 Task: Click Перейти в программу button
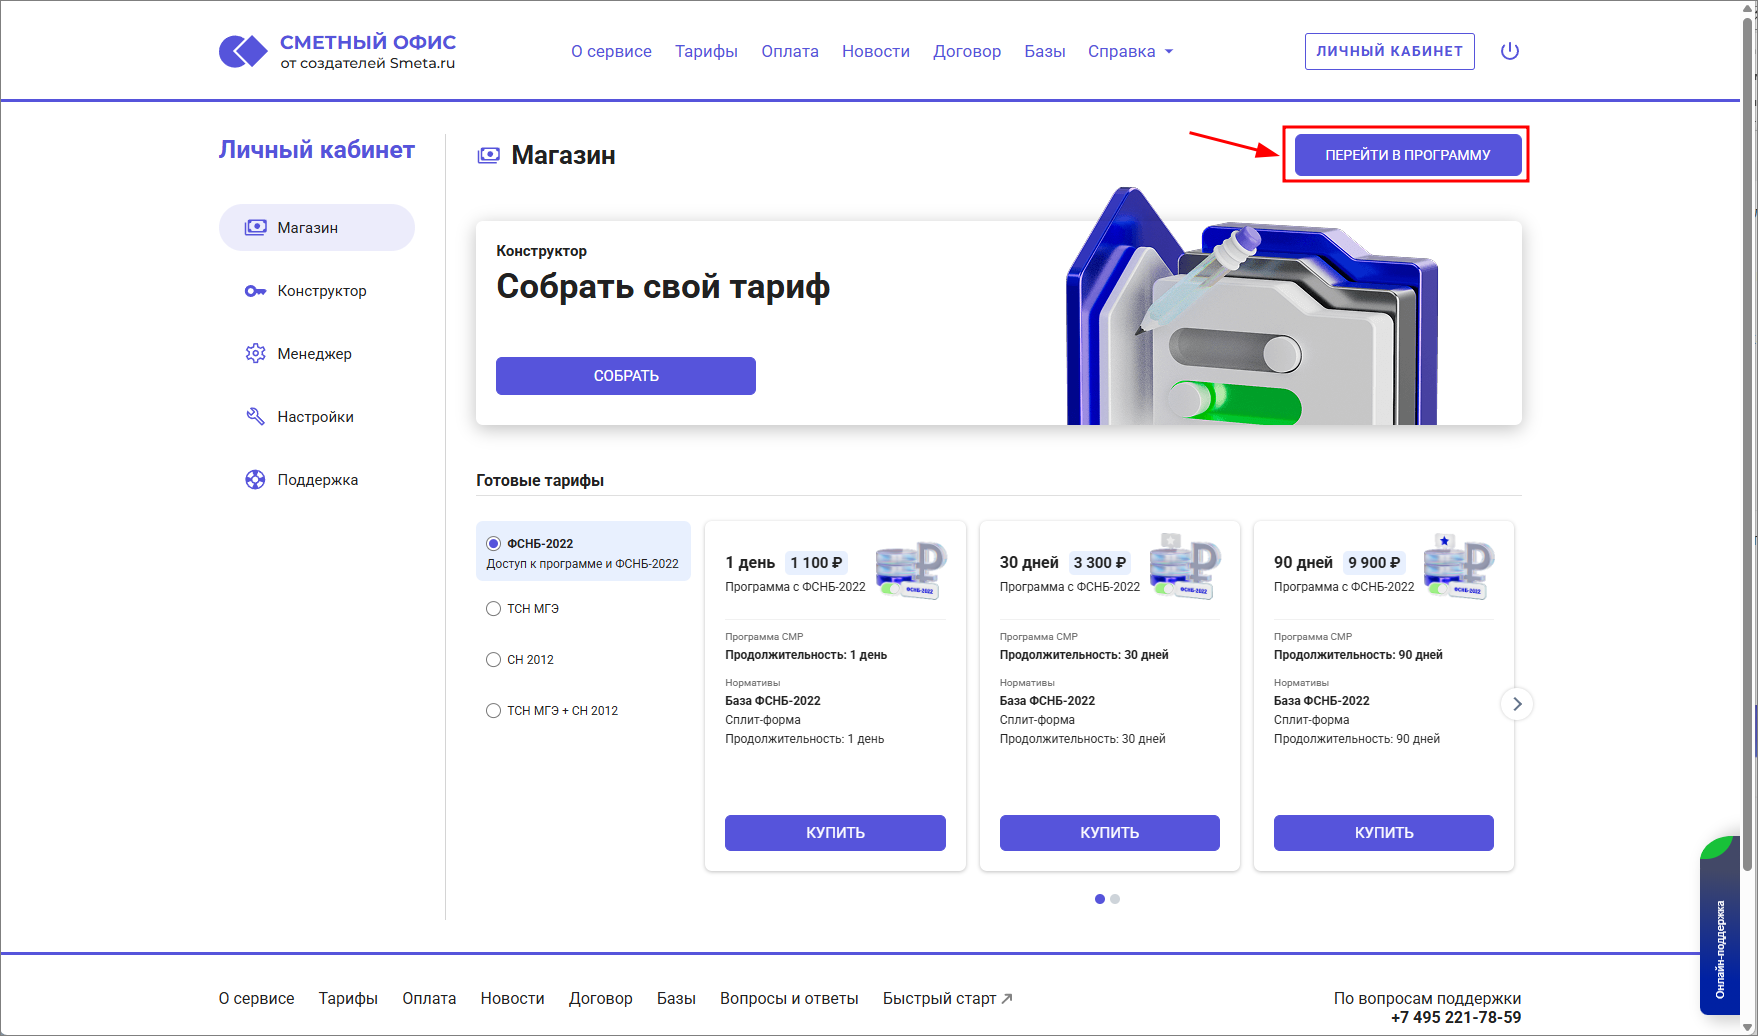coord(1408,155)
